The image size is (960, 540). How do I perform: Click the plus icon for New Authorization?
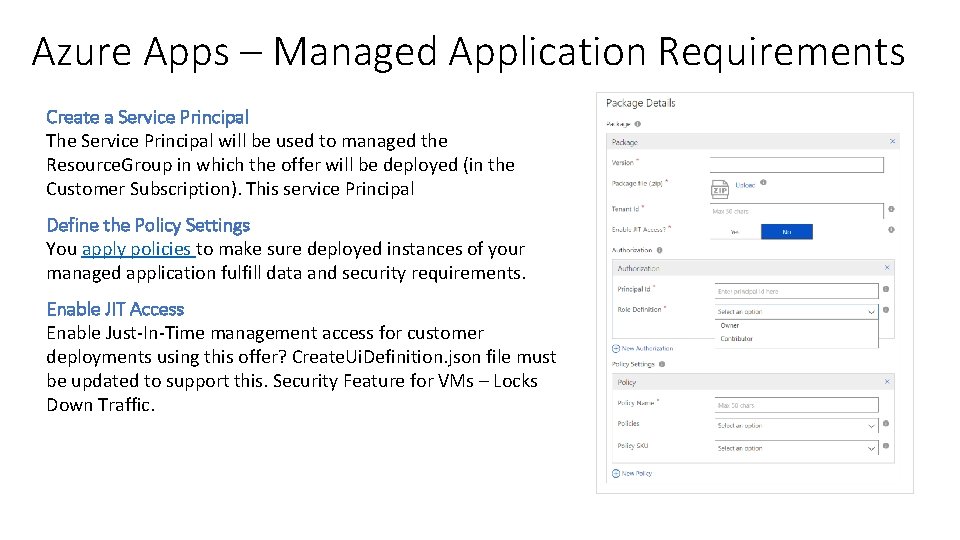point(616,348)
